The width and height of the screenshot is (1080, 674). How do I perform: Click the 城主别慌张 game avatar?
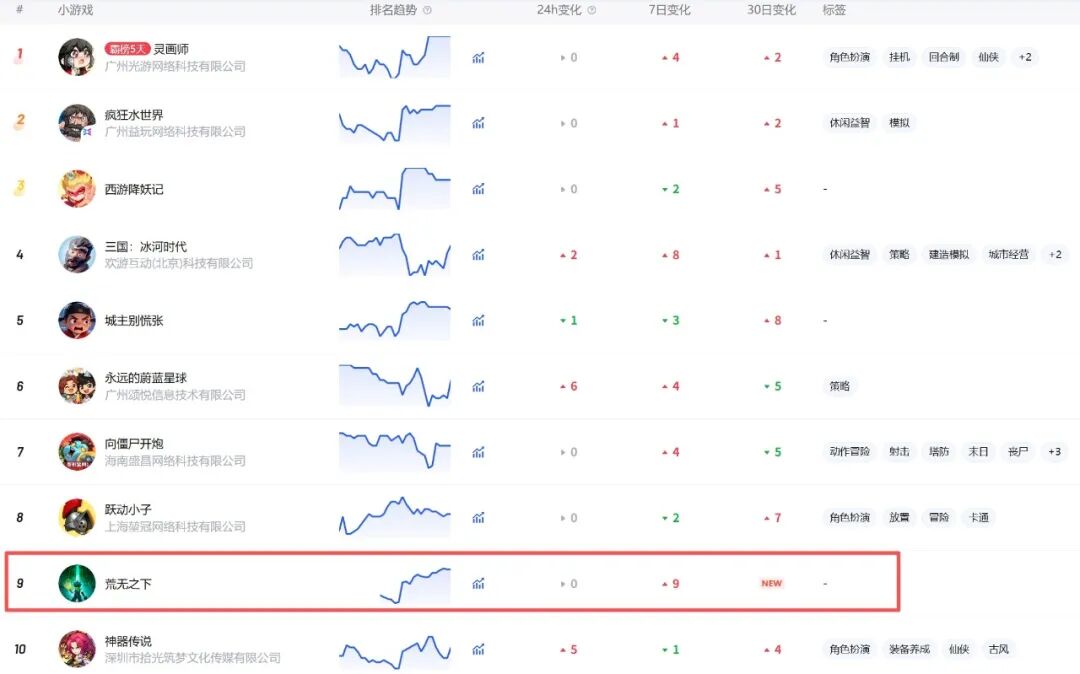[x=76, y=320]
